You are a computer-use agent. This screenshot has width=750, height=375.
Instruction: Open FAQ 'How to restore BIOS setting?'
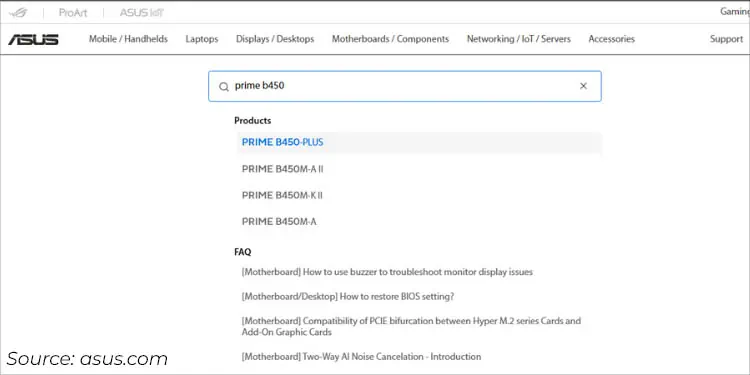click(348, 297)
